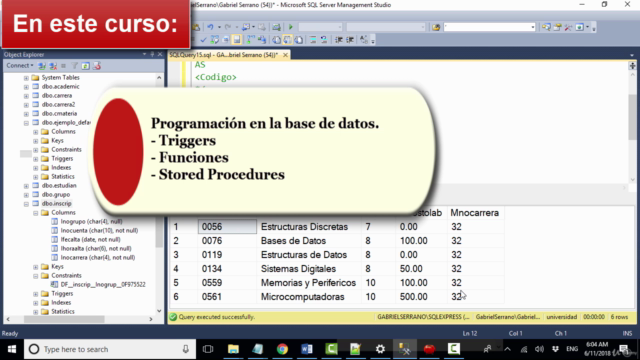Open Google Chrome from the taskbar
640x360 pixels.
(x=282, y=349)
